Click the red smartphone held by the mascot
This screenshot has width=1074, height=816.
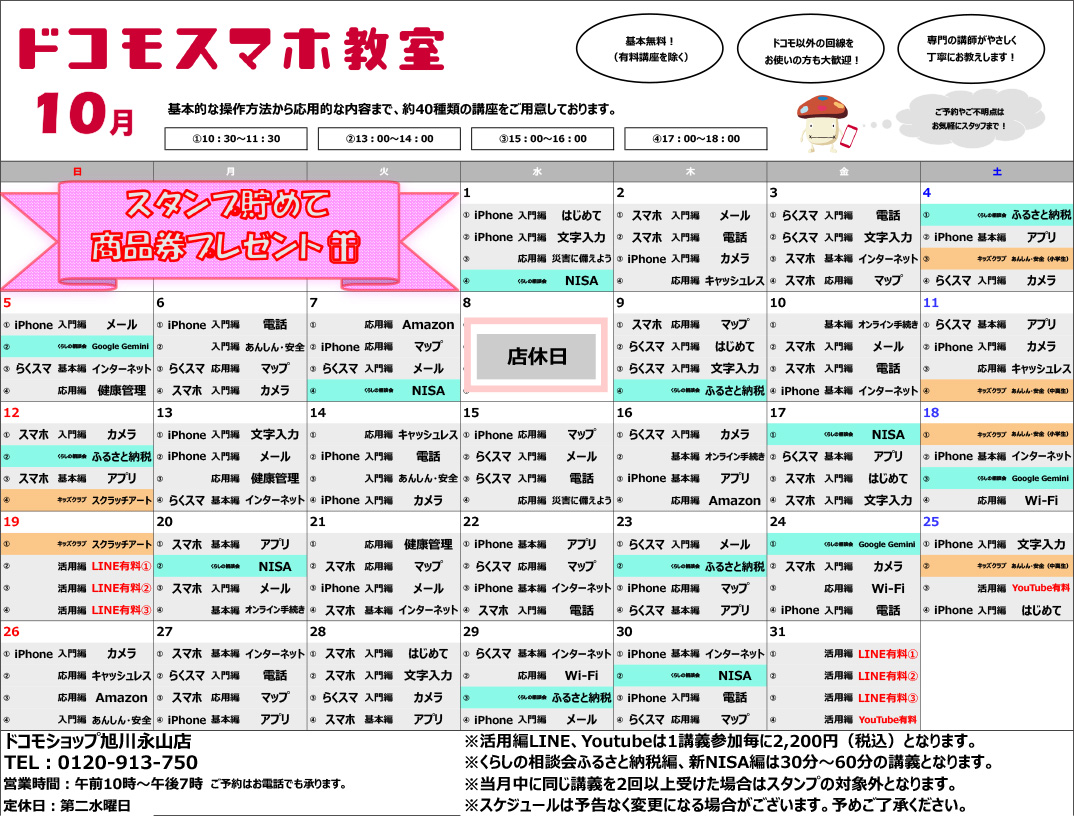tap(852, 136)
